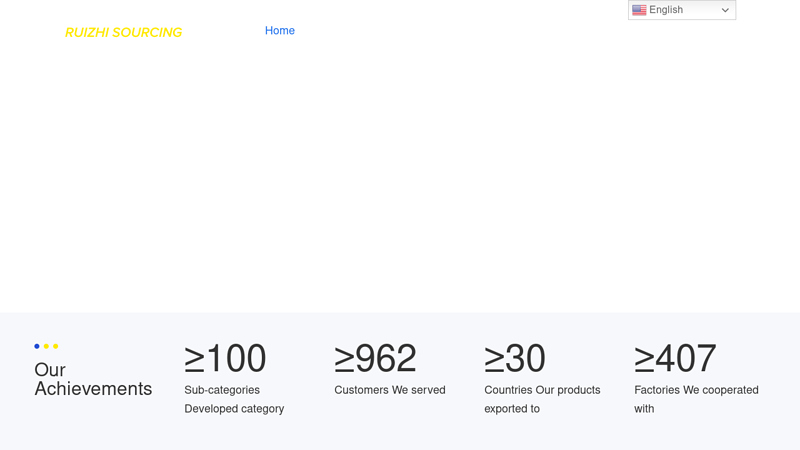
Task: Click the middle yellow dot indicator
Action: 46,346
